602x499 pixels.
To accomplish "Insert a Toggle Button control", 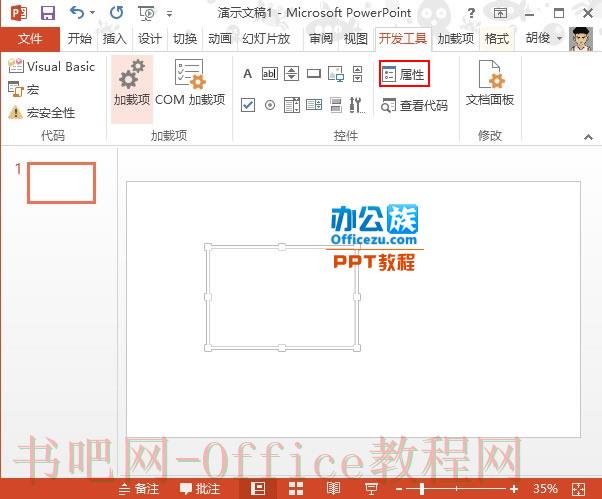I will 336,104.
